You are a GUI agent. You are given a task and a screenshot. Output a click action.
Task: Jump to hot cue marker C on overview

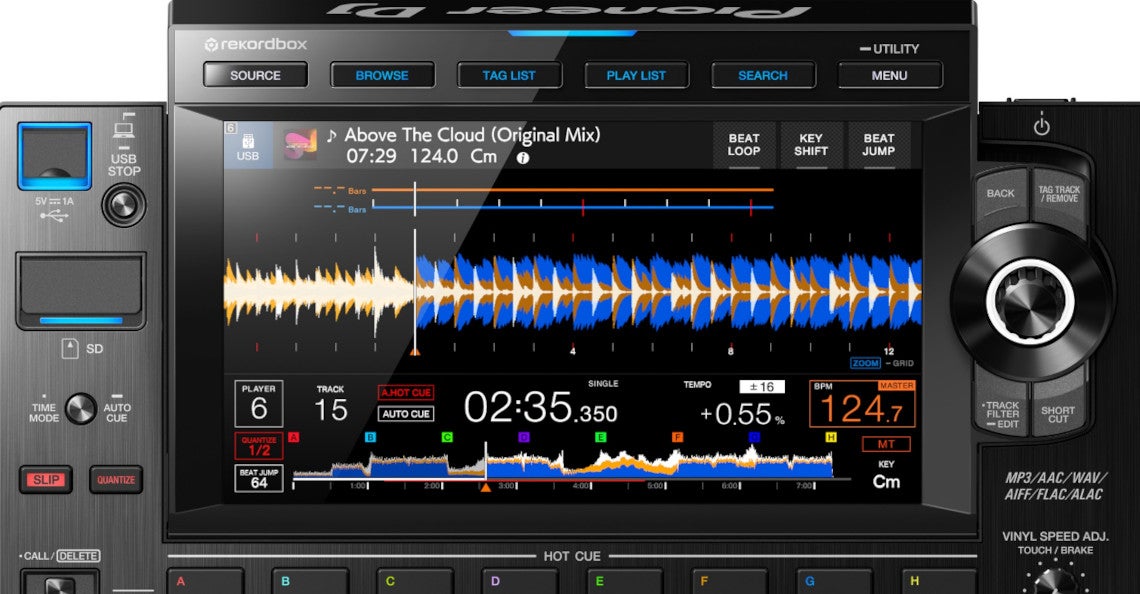click(447, 437)
